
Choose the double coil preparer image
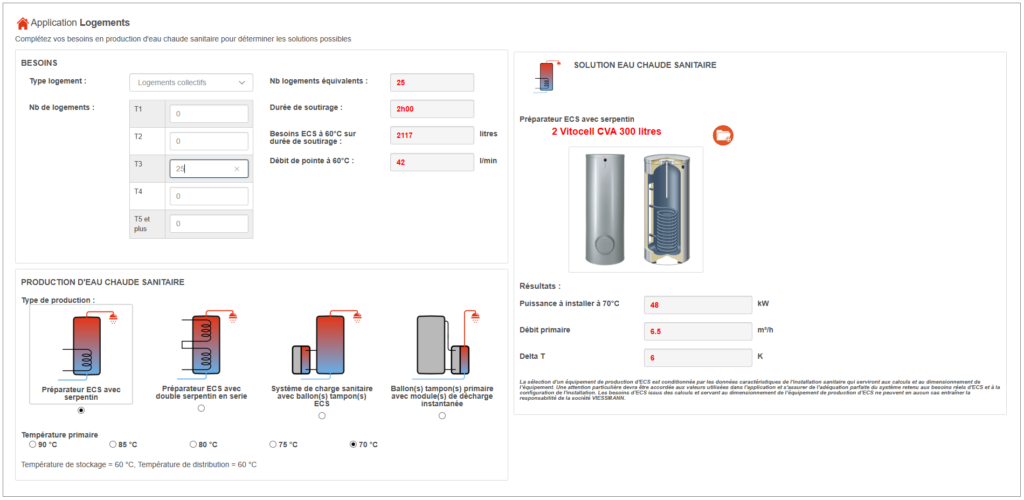coord(203,346)
